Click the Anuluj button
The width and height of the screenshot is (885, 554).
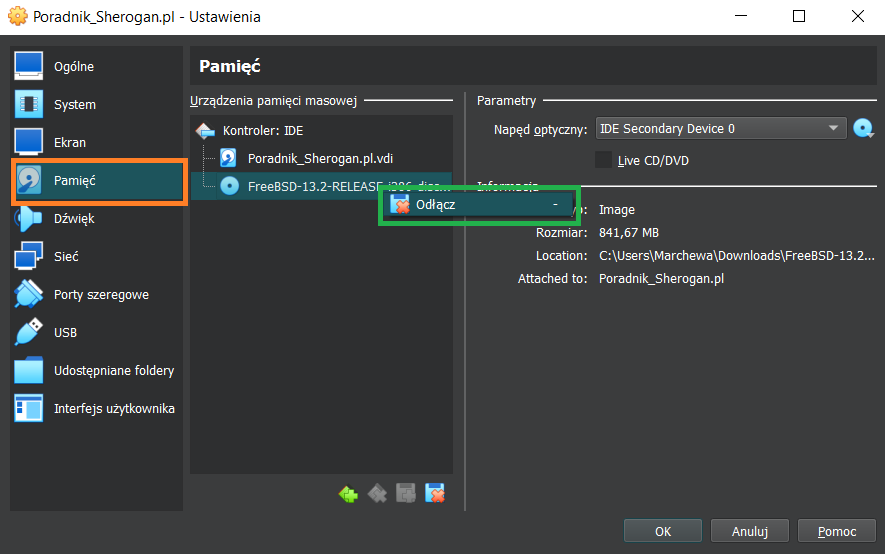749,531
